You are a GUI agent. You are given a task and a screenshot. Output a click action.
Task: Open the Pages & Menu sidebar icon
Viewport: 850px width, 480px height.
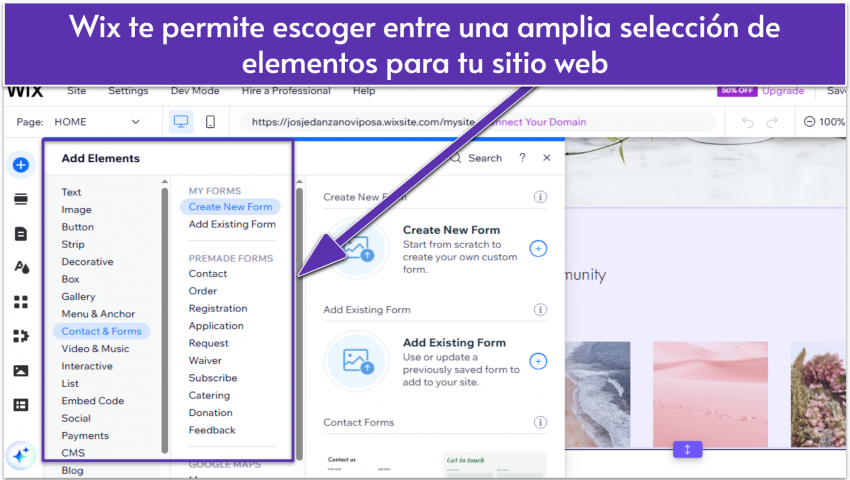pos(21,234)
